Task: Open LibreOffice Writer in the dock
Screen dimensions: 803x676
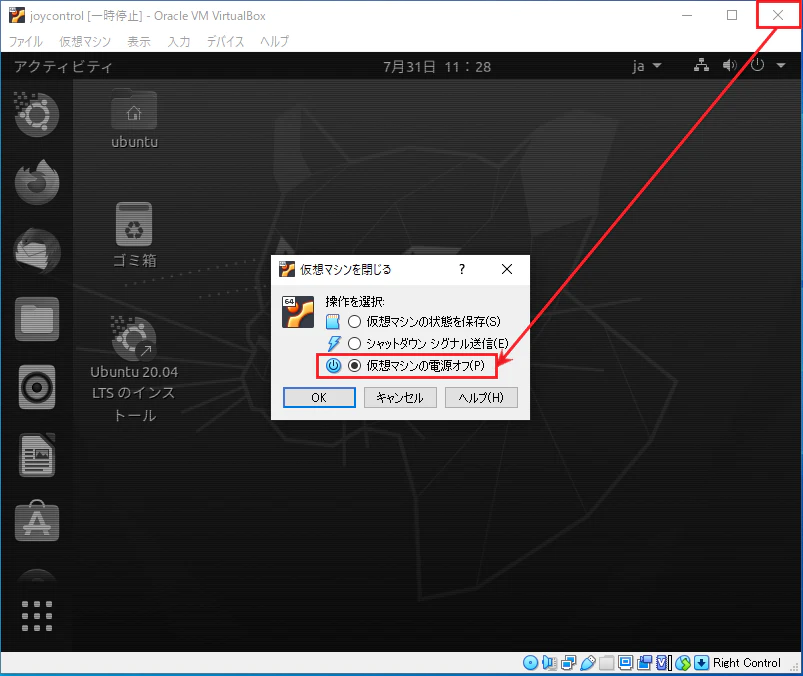Action: (x=37, y=455)
